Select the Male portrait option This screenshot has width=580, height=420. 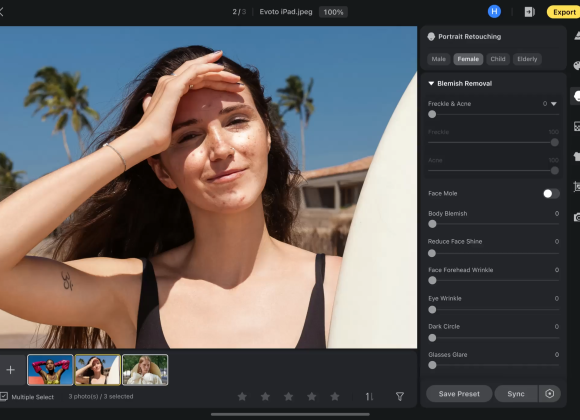coord(439,59)
